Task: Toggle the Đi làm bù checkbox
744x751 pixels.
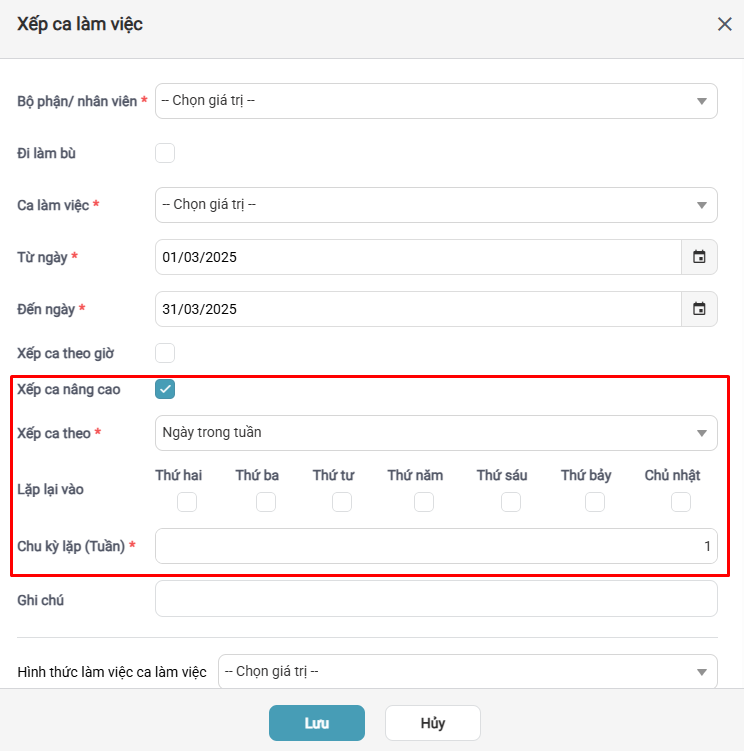Action: pyautogui.click(x=165, y=153)
